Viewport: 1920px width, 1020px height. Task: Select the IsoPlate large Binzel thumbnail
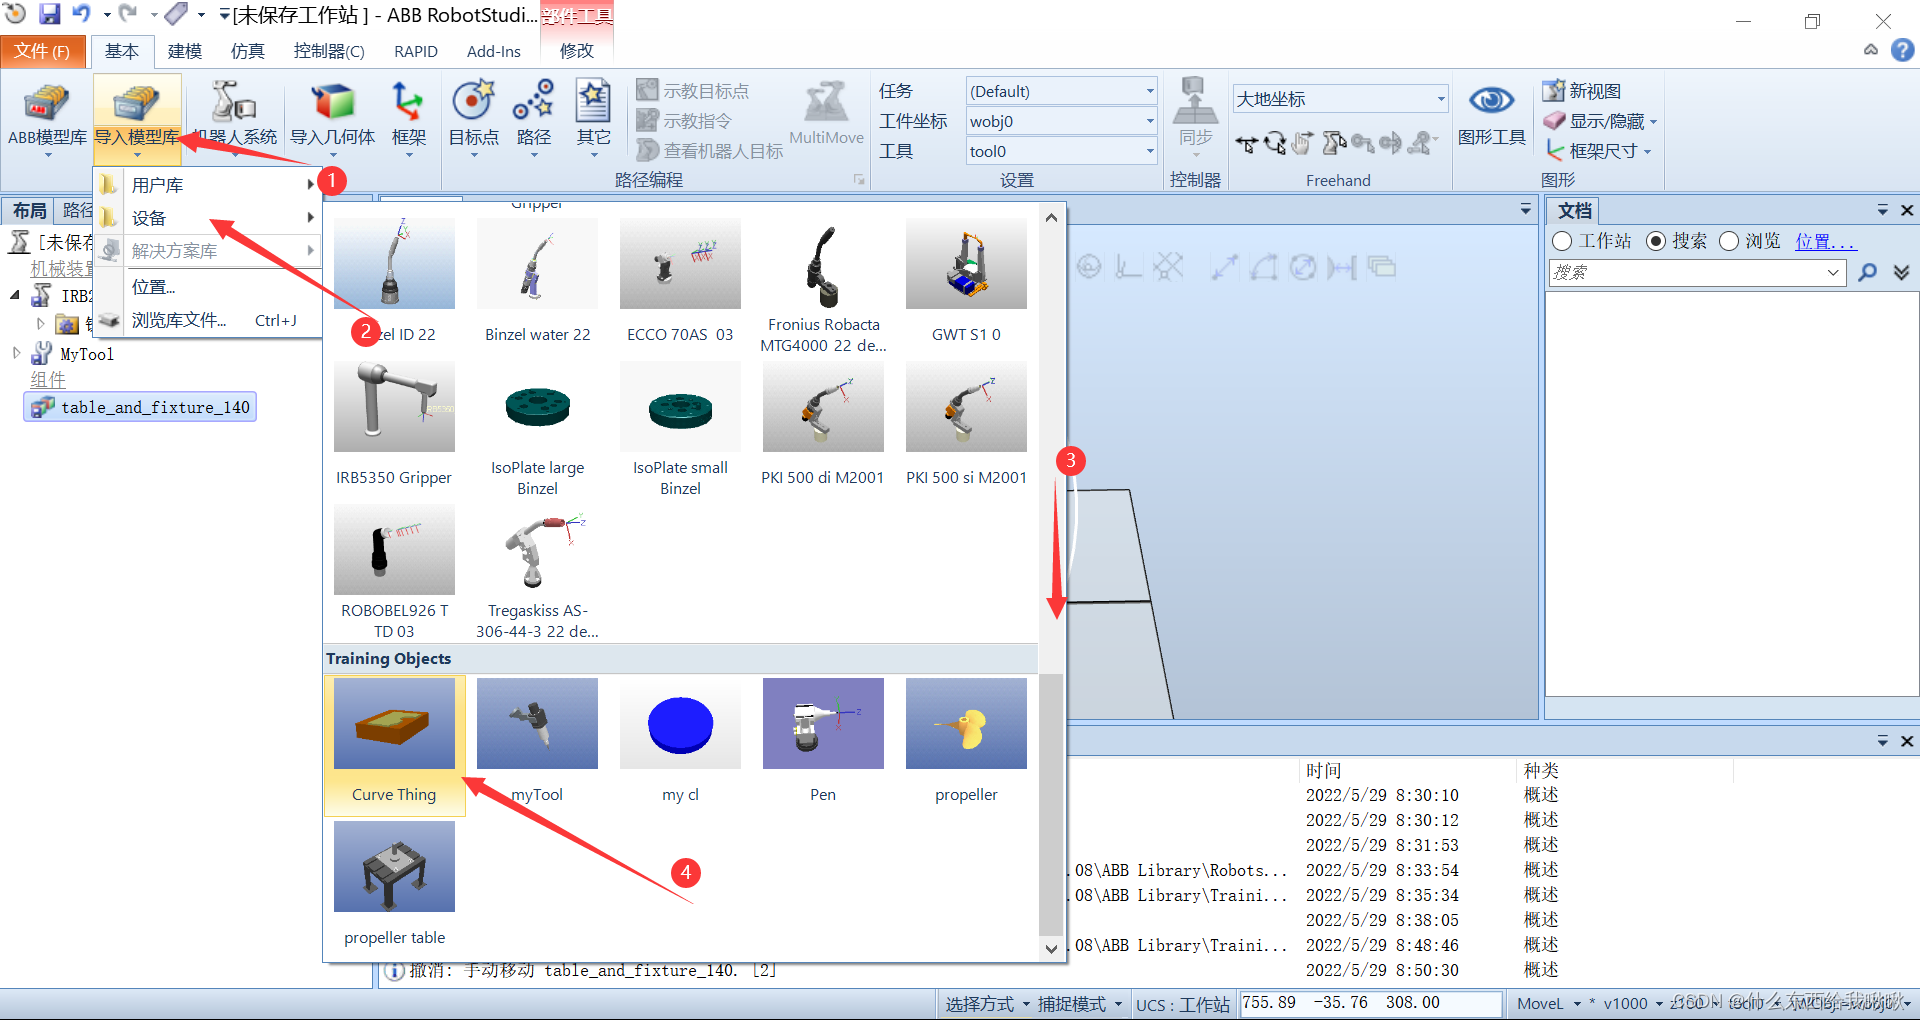(537, 407)
